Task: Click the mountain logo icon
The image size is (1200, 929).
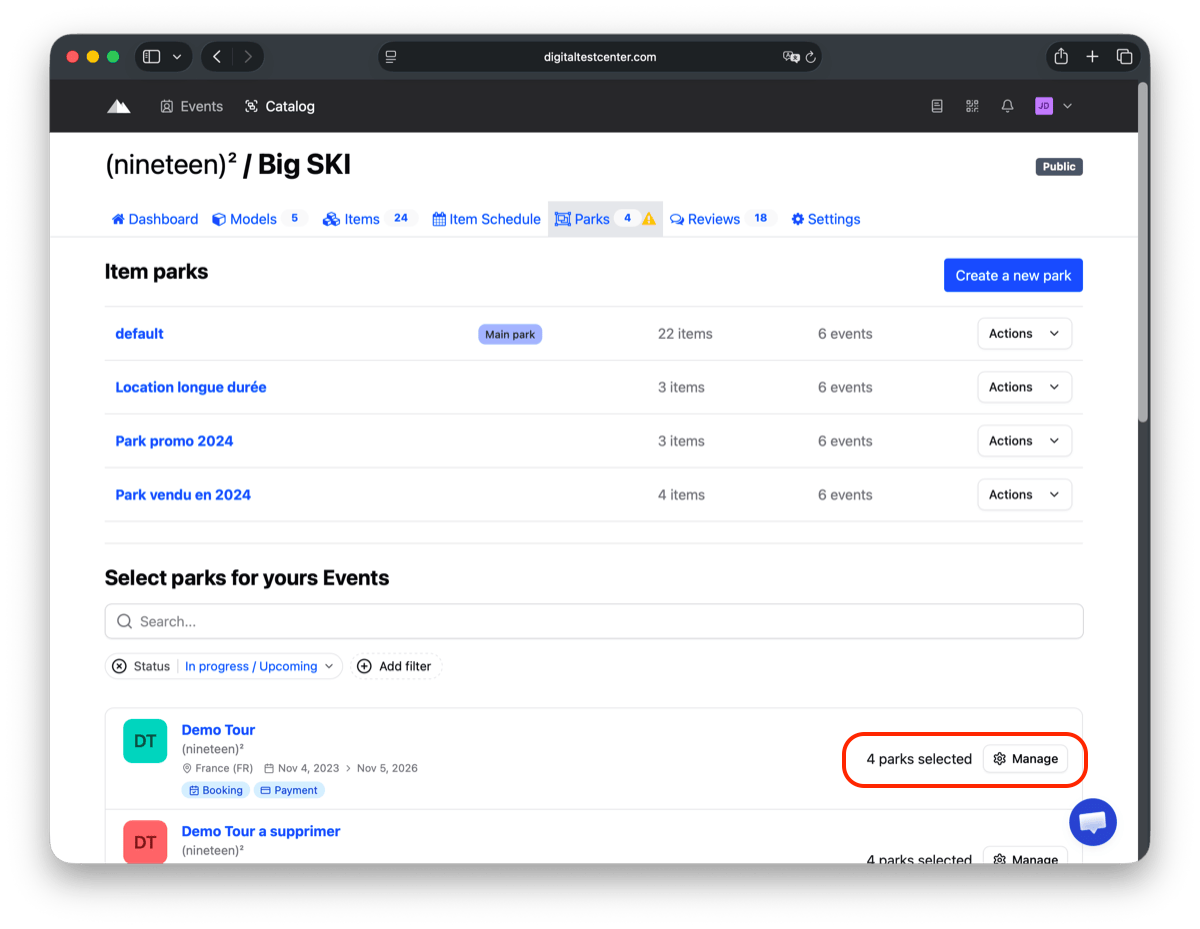Action: (x=119, y=106)
